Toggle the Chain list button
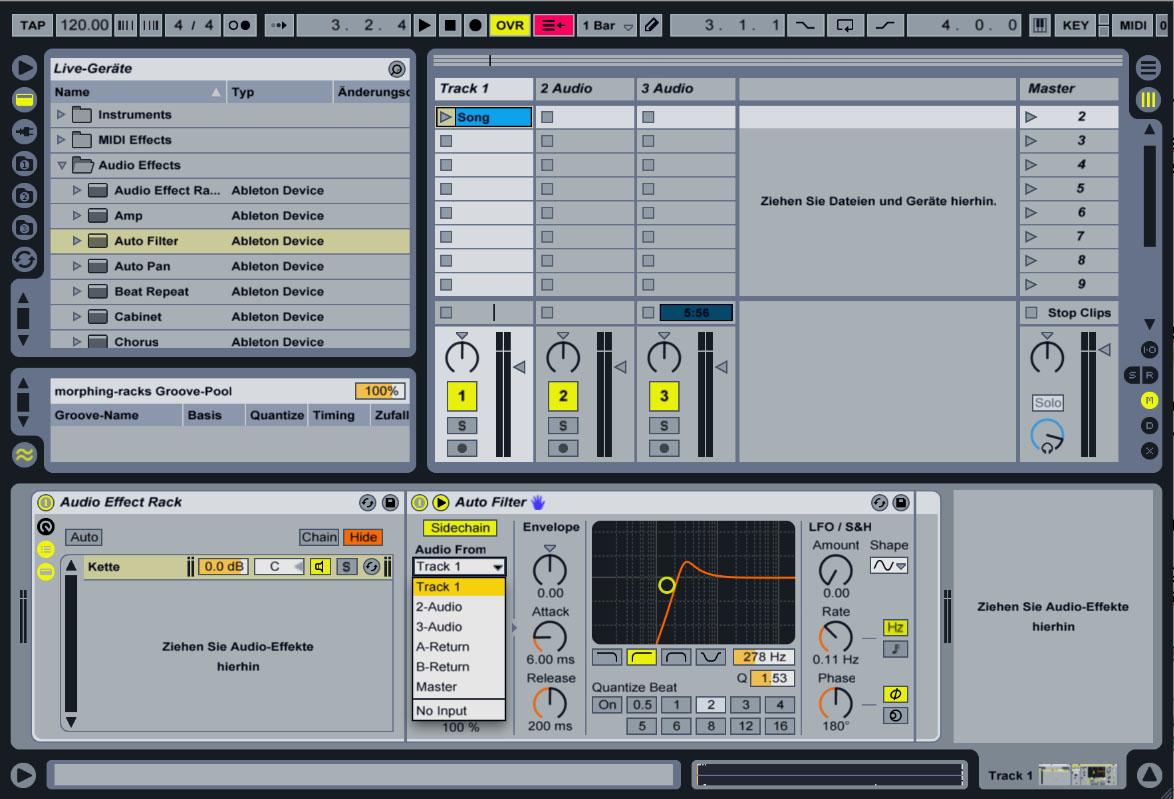 (319, 537)
